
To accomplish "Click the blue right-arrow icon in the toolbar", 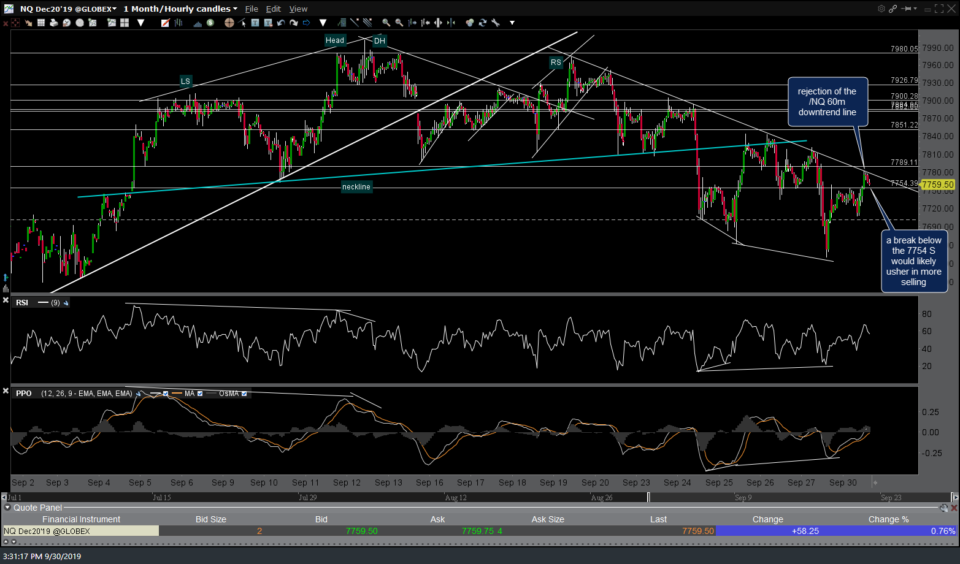I will click(306, 23).
